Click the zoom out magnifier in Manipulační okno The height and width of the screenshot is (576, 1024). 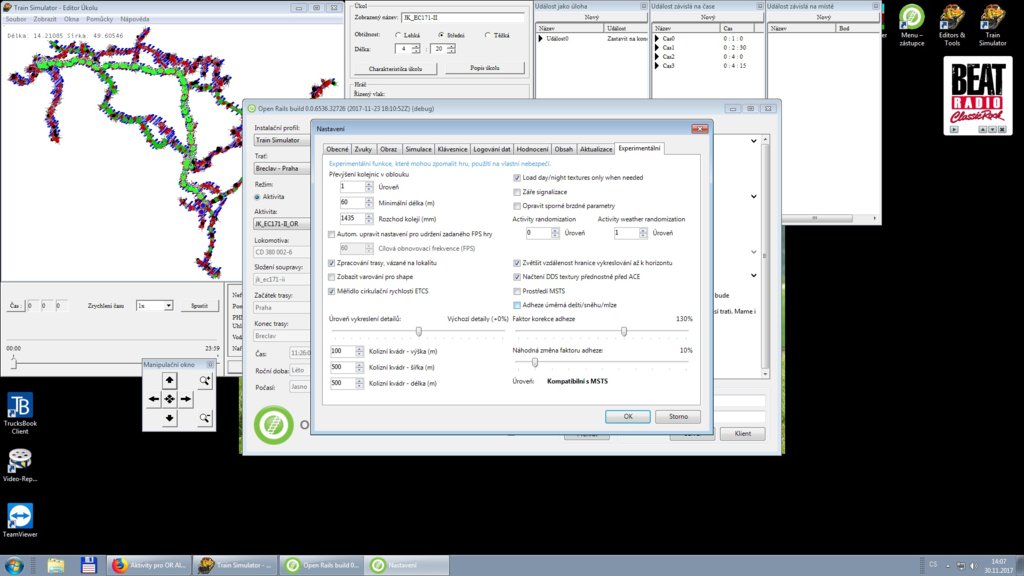coord(204,418)
